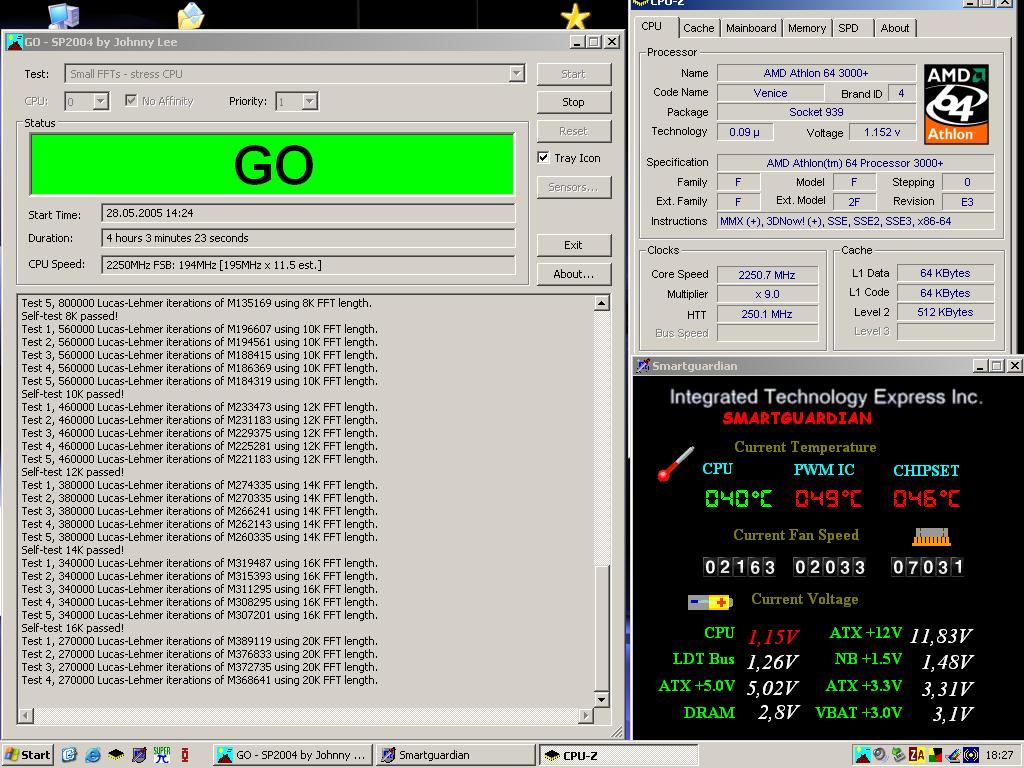Click the log scrollbar down arrow
This screenshot has height=768, width=1024.
pos(601,699)
